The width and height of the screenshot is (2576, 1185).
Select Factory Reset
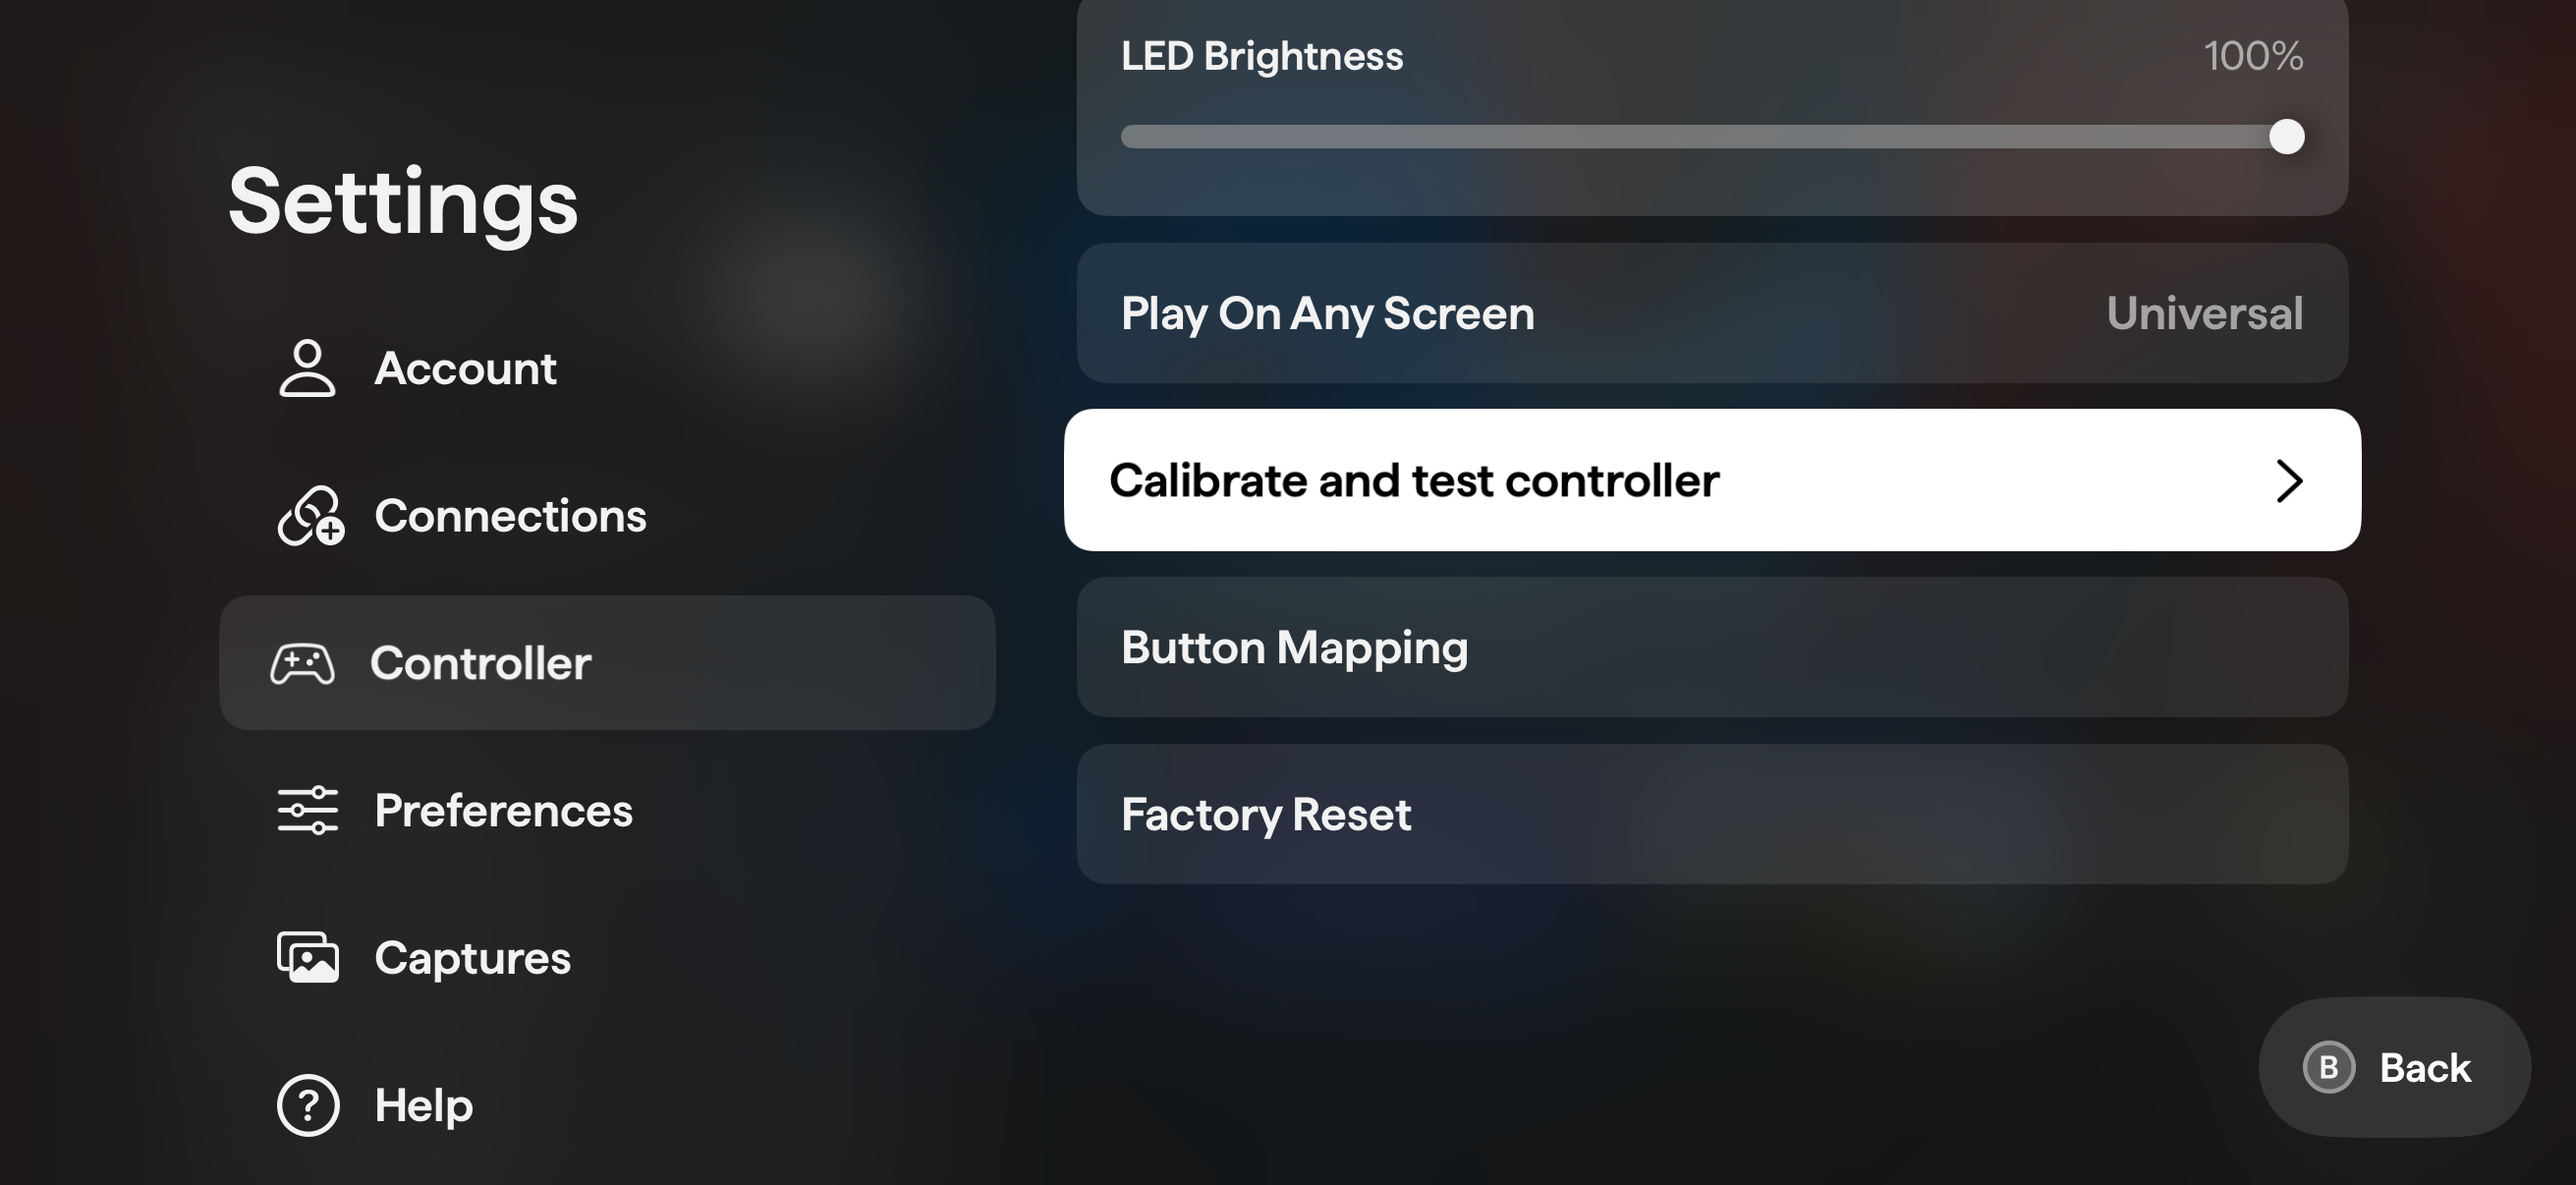[1712, 814]
